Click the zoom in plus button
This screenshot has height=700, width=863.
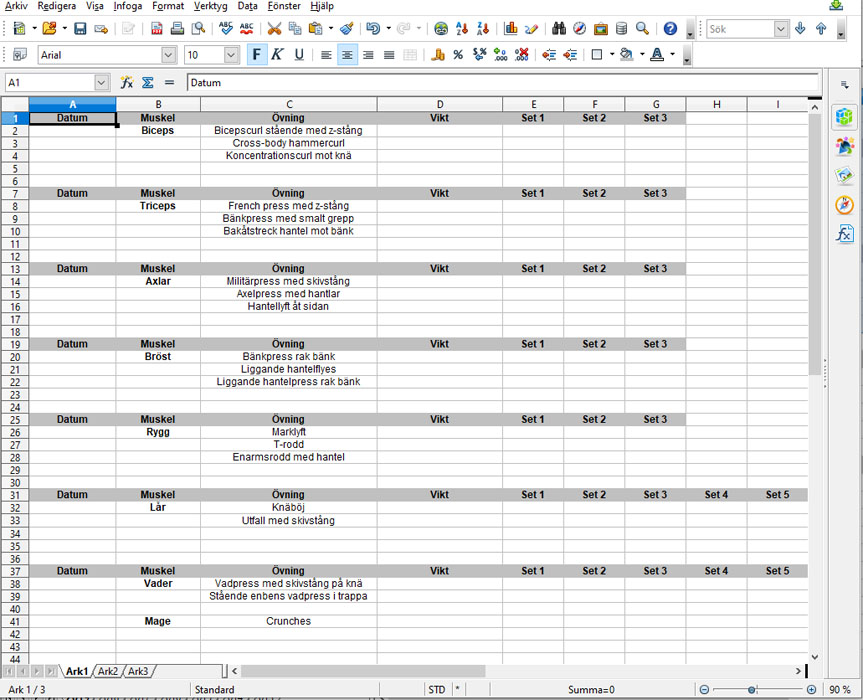pos(811,690)
